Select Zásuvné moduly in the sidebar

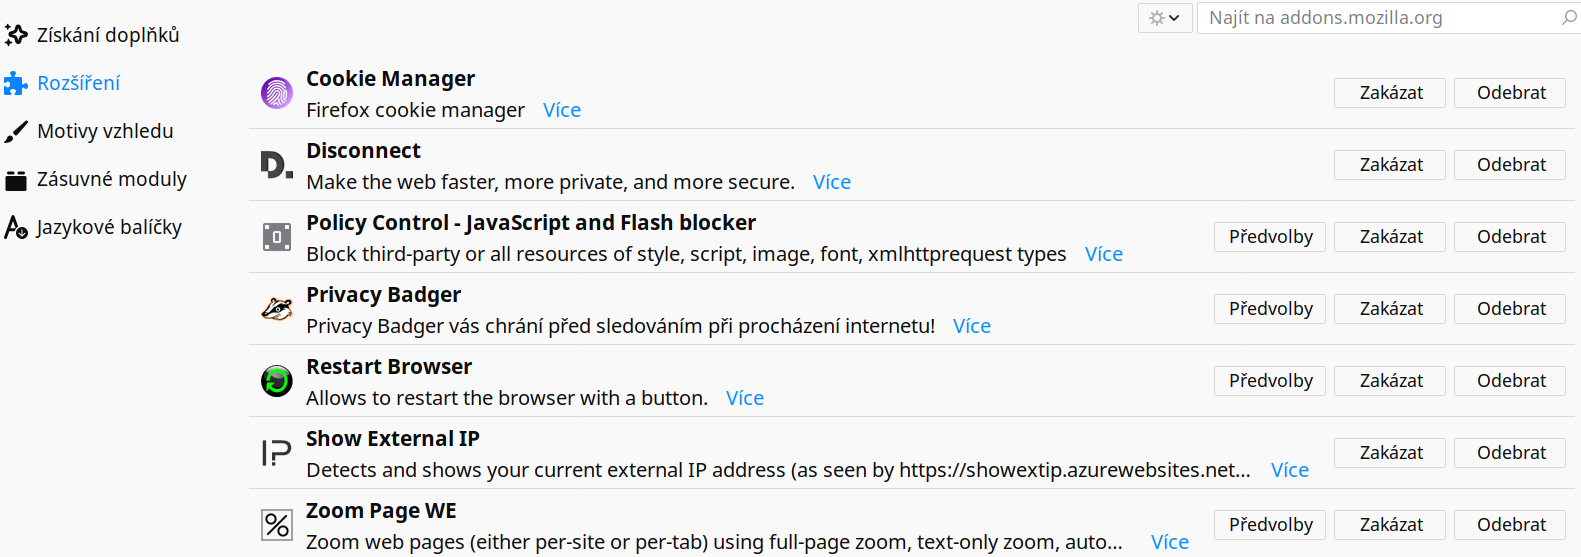[x=96, y=179]
